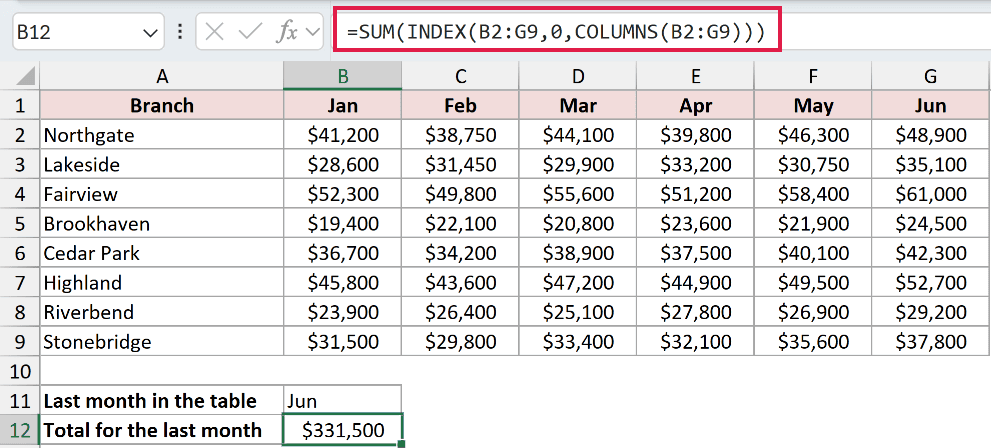
Task: Select column G header
Action: point(931,76)
